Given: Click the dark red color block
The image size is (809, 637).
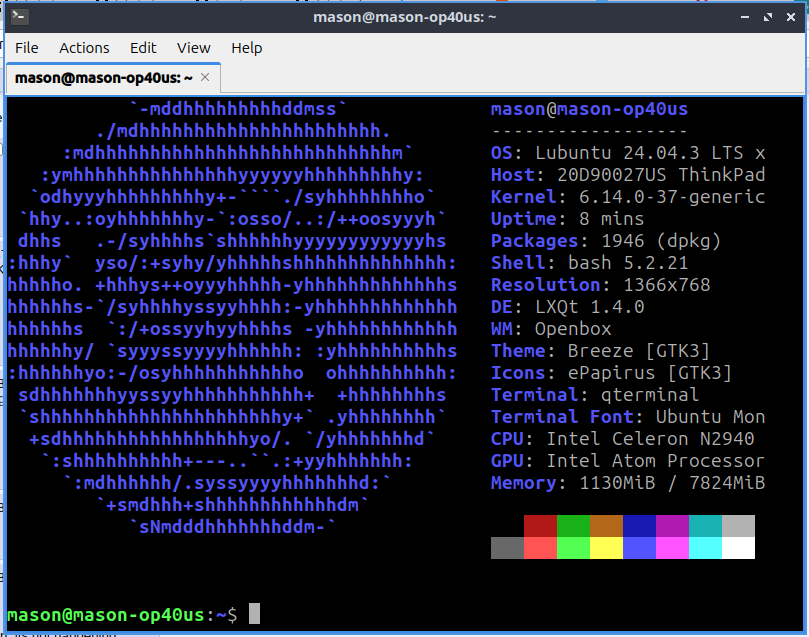Looking at the screenshot, I should click(x=540, y=526).
